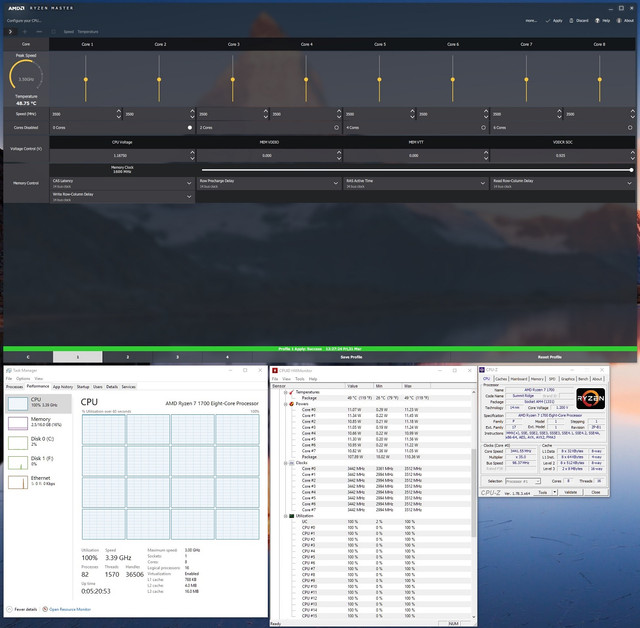Viewport: 640px width, 628px height.
Task: Select the 0 Cores disabled radio button
Action: 190,128
